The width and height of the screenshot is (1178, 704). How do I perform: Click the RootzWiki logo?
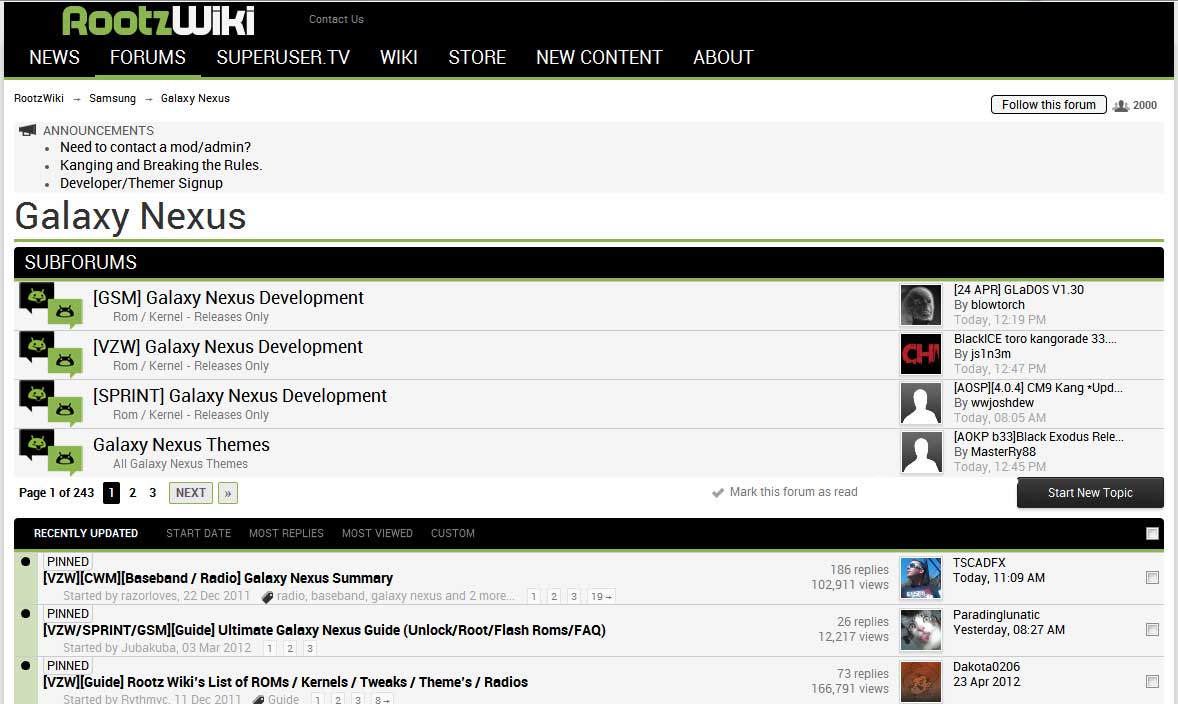(160, 19)
